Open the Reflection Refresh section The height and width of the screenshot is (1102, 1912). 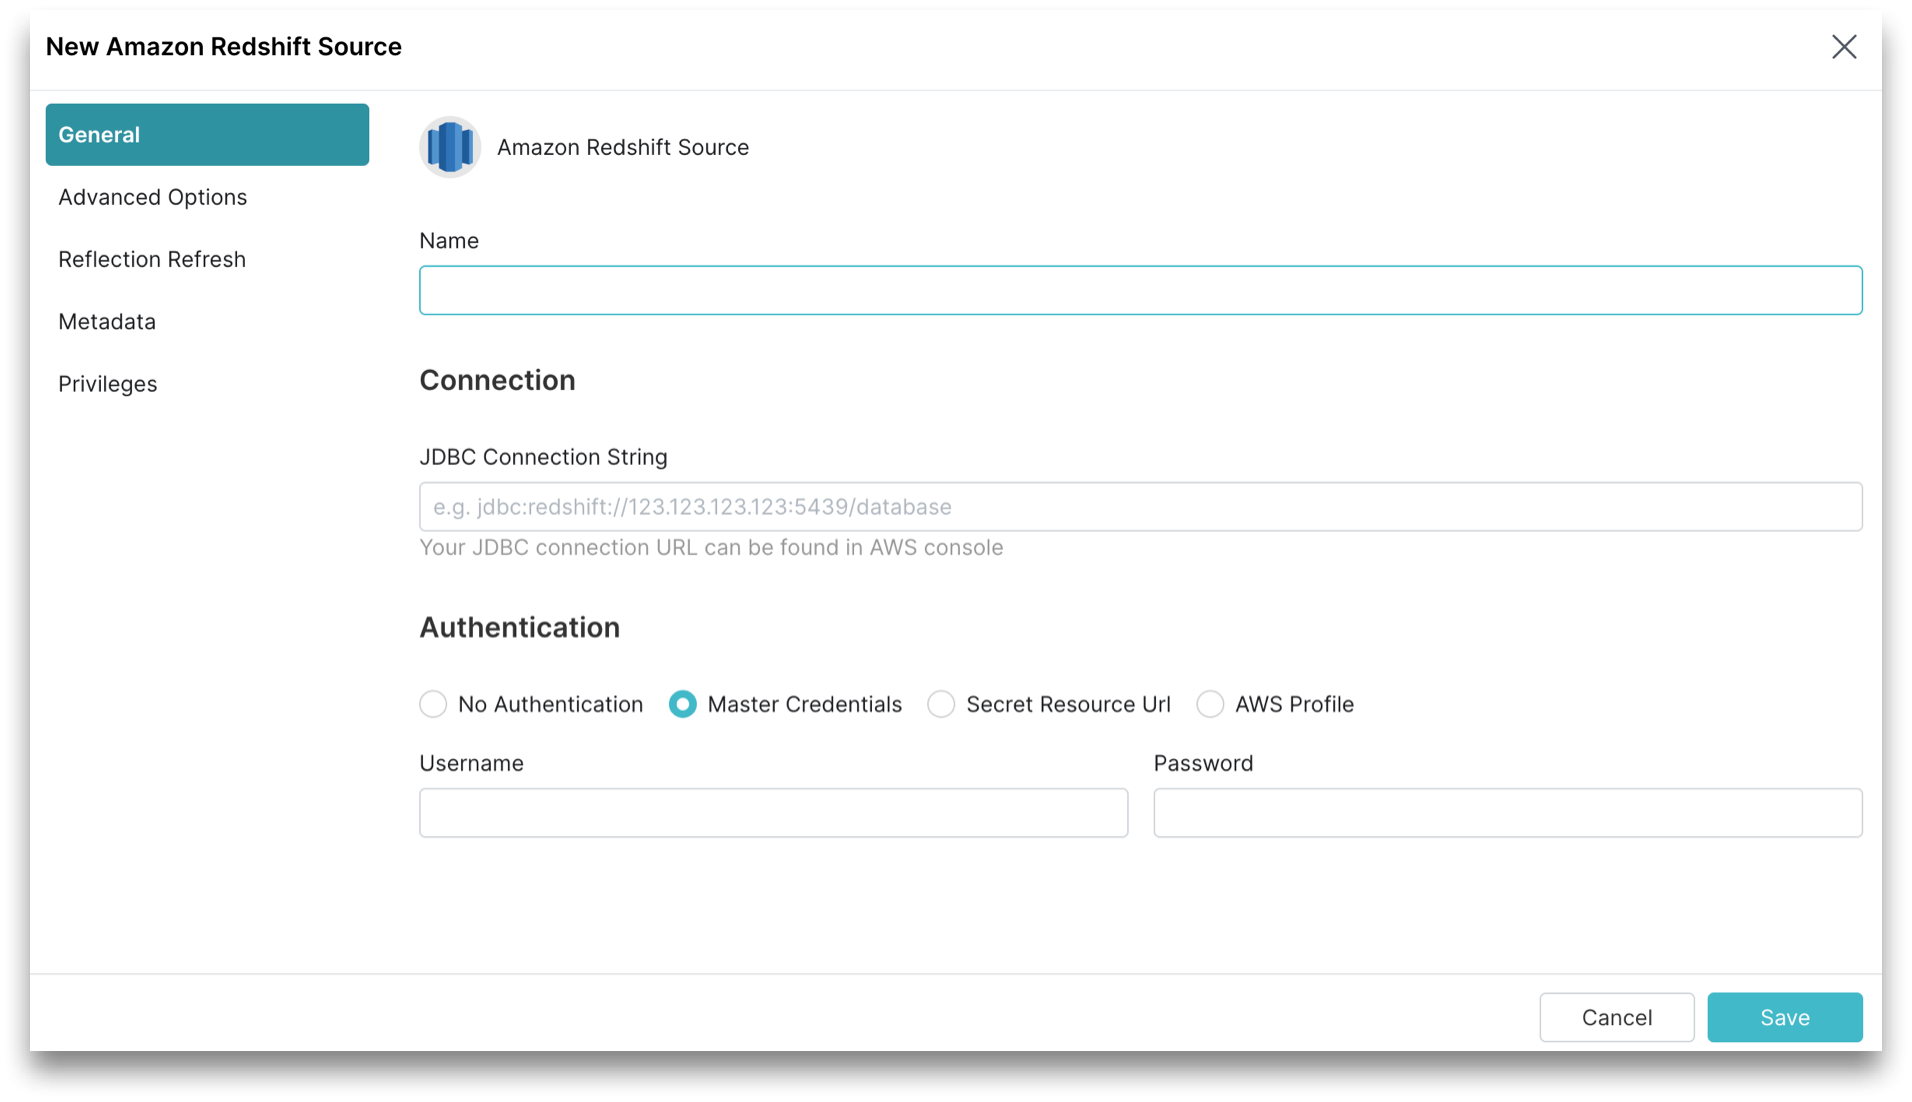coord(152,258)
